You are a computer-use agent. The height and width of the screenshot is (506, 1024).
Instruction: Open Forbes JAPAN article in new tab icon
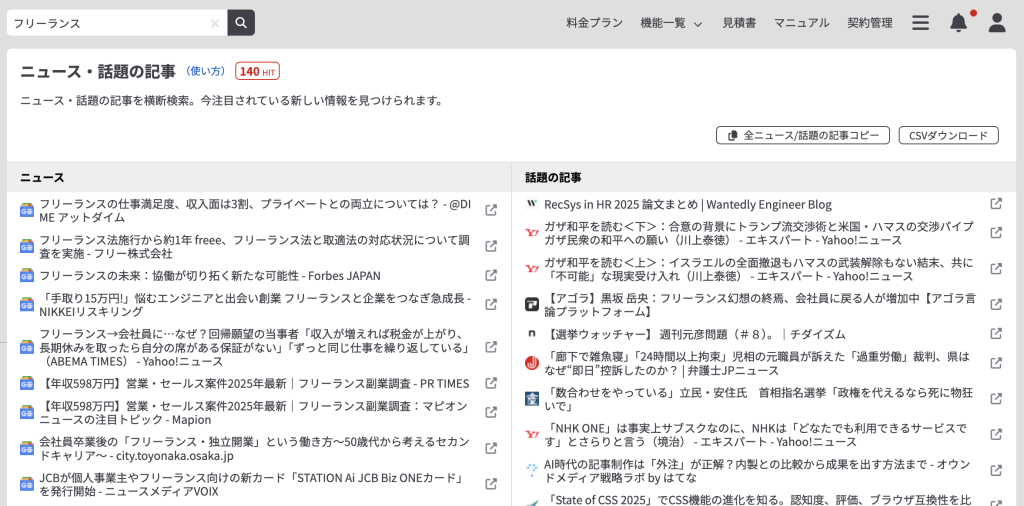click(491, 275)
